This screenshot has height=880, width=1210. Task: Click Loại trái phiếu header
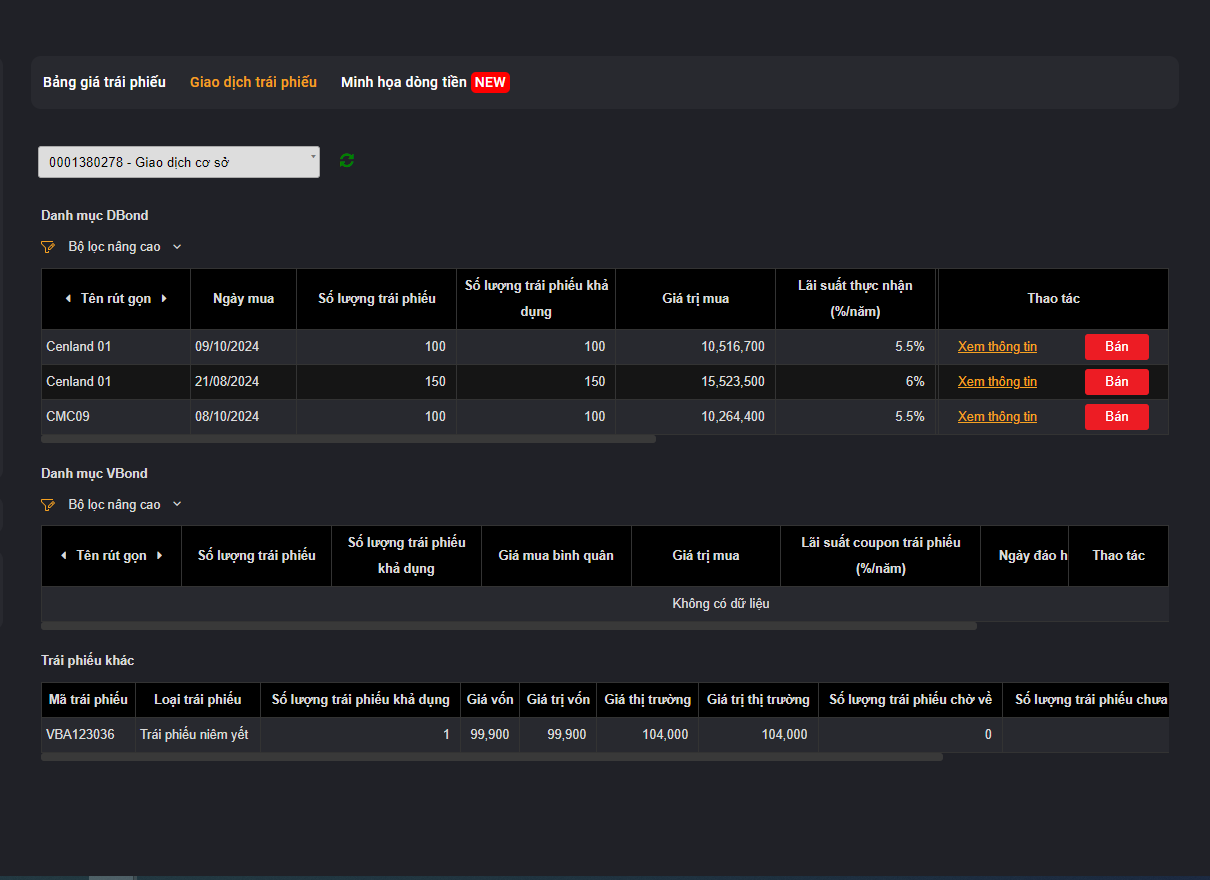(x=198, y=700)
